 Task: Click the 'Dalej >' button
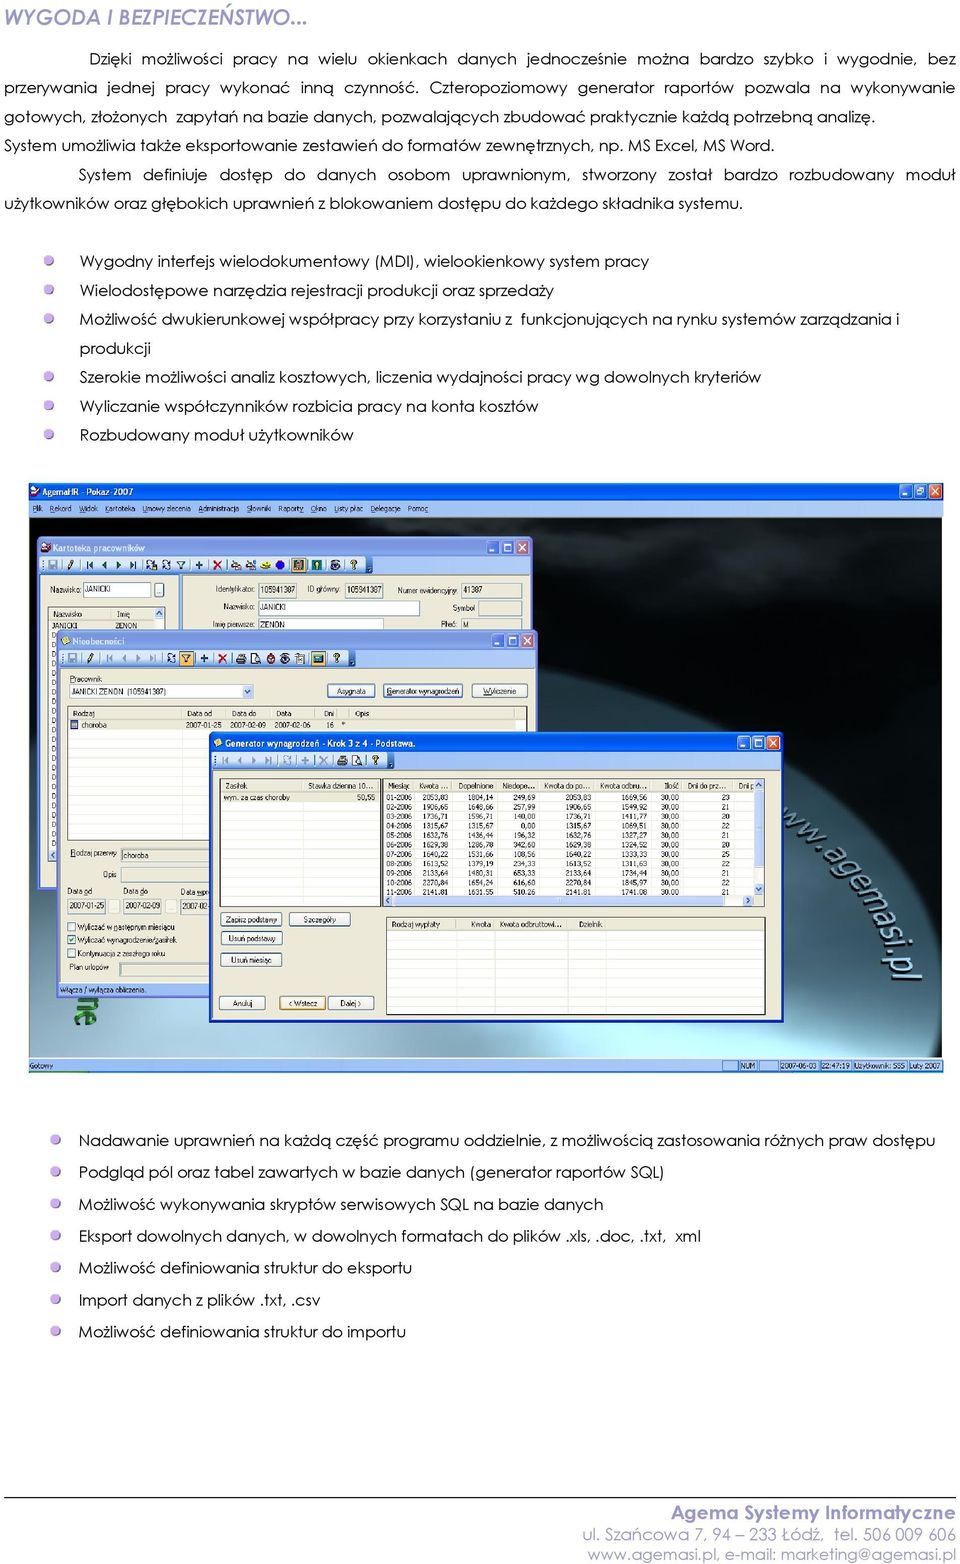pos(350,1003)
